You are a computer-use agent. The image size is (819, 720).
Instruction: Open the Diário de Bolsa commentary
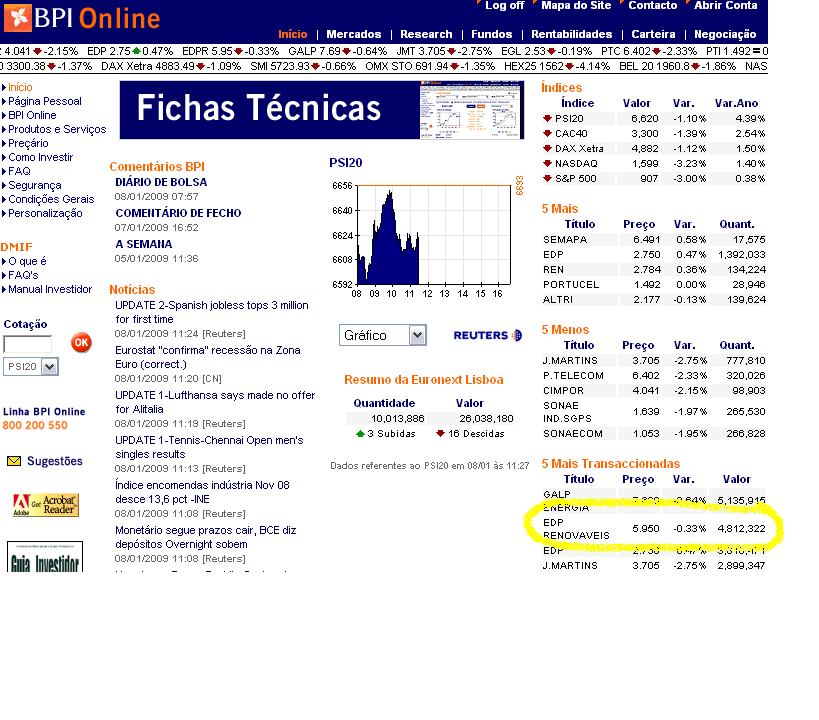pos(161,182)
